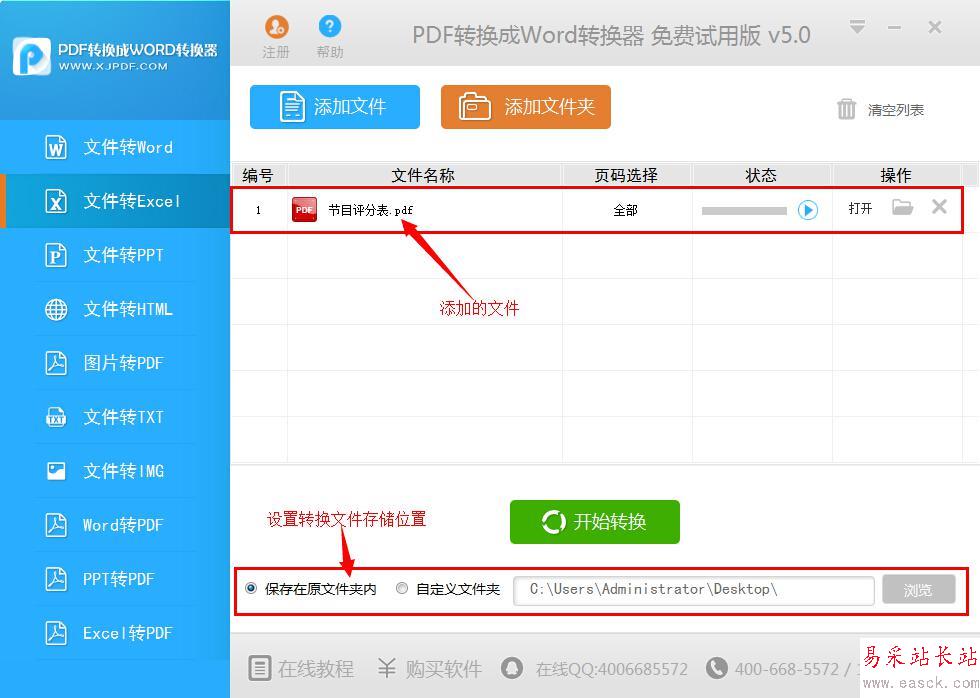This screenshot has width=980, height=698.
Task: Click the 文件名称 column header
Action: pos(424,175)
